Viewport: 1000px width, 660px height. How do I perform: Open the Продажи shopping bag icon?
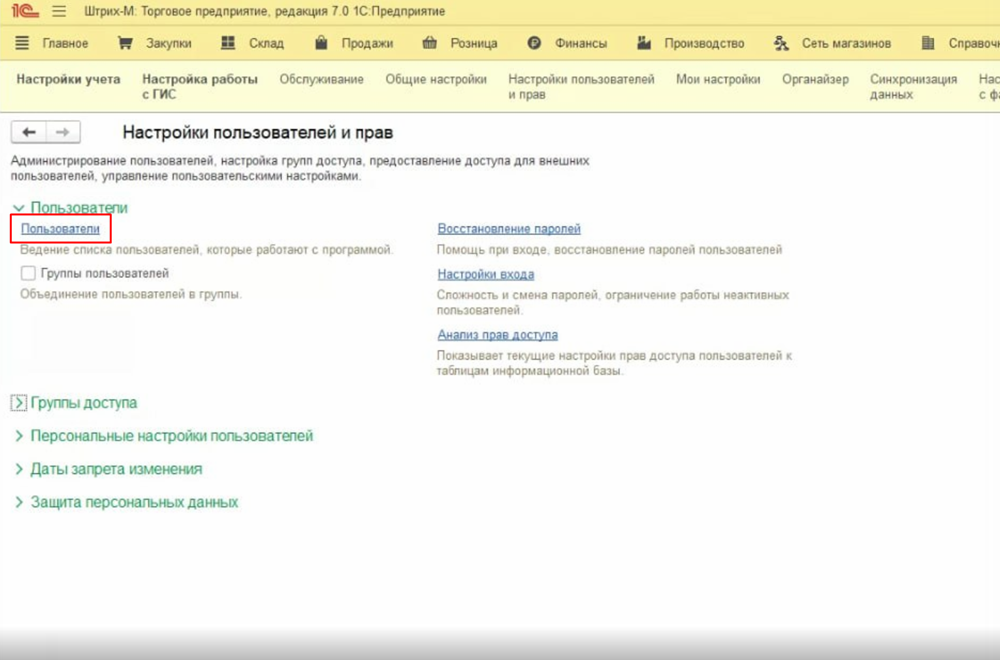pyautogui.click(x=321, y=44)
